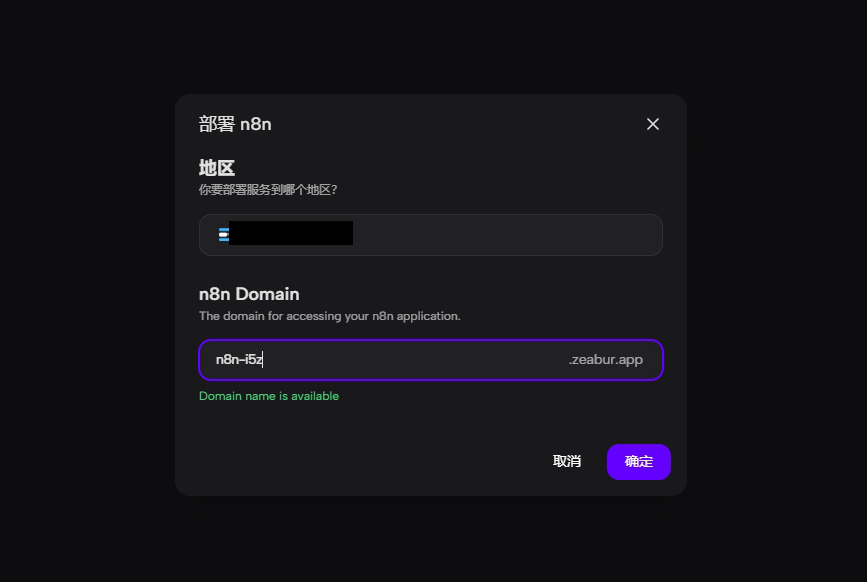867x582 pixels.
Task: Click the 部署 n8n dialog title
Action: pos(235,124)
